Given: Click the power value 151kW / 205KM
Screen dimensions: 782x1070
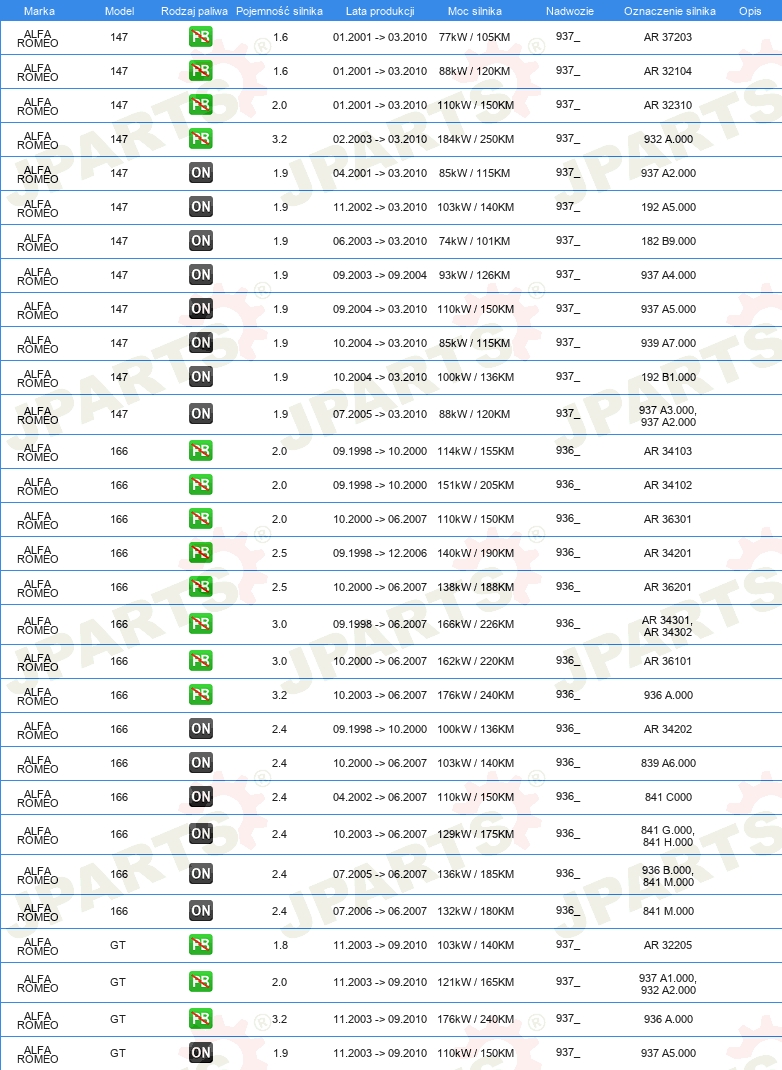Looking at the screenshot, I should coord(476,485).
